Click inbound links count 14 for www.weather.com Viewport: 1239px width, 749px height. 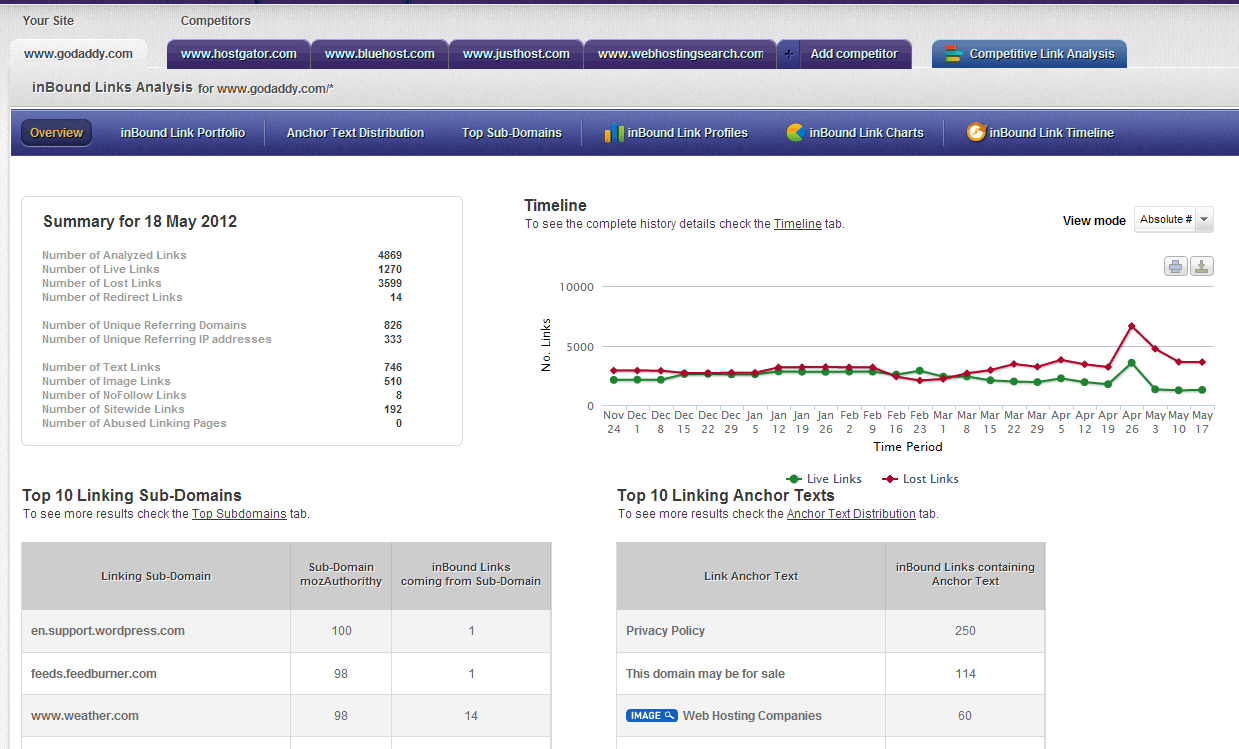(x=471, y=716)
